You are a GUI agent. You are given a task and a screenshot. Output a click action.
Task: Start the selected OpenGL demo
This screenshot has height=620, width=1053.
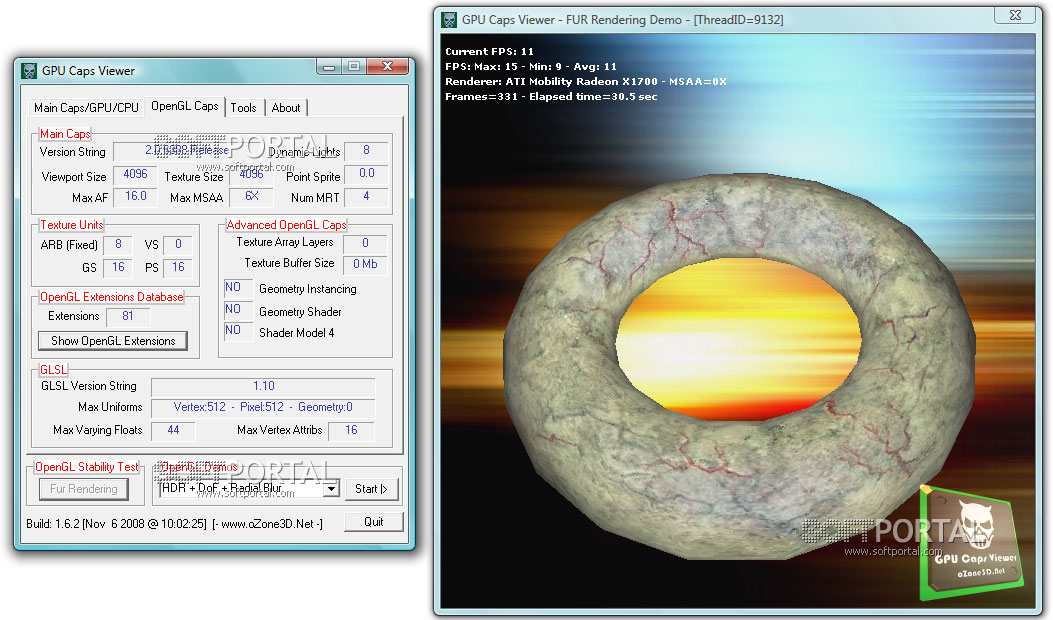point(371,489)
